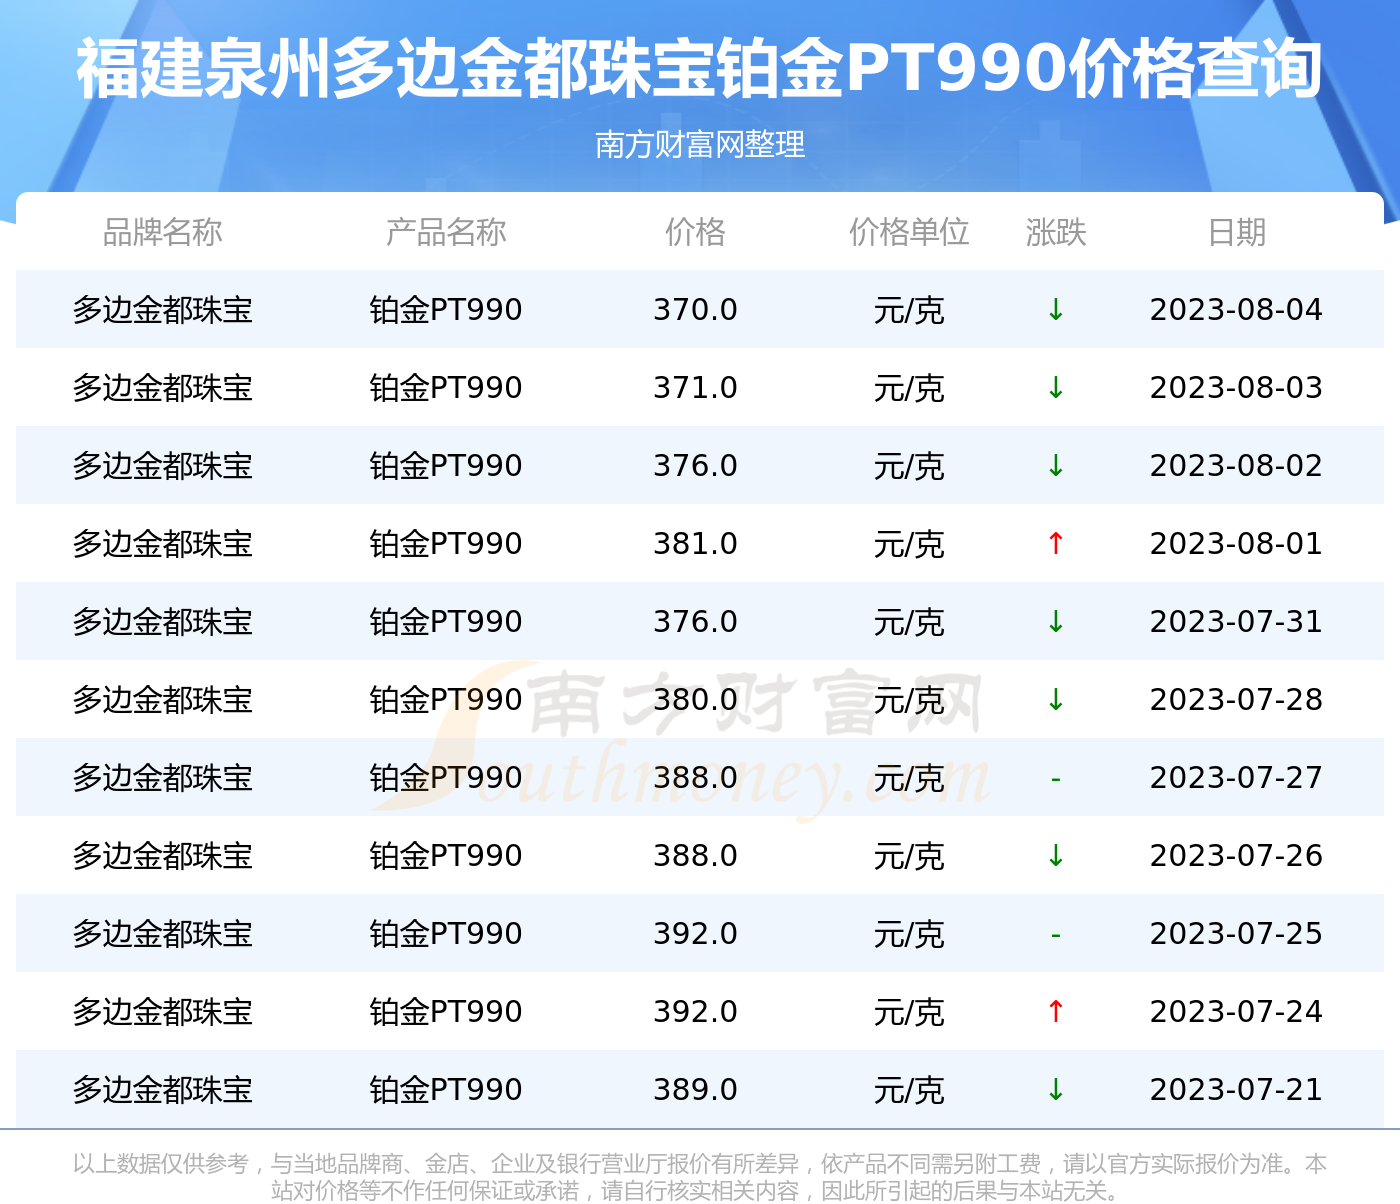Click the green down arrow for 2023-07-26
Screen dimensions: 1400x1204
point(1056,856)
